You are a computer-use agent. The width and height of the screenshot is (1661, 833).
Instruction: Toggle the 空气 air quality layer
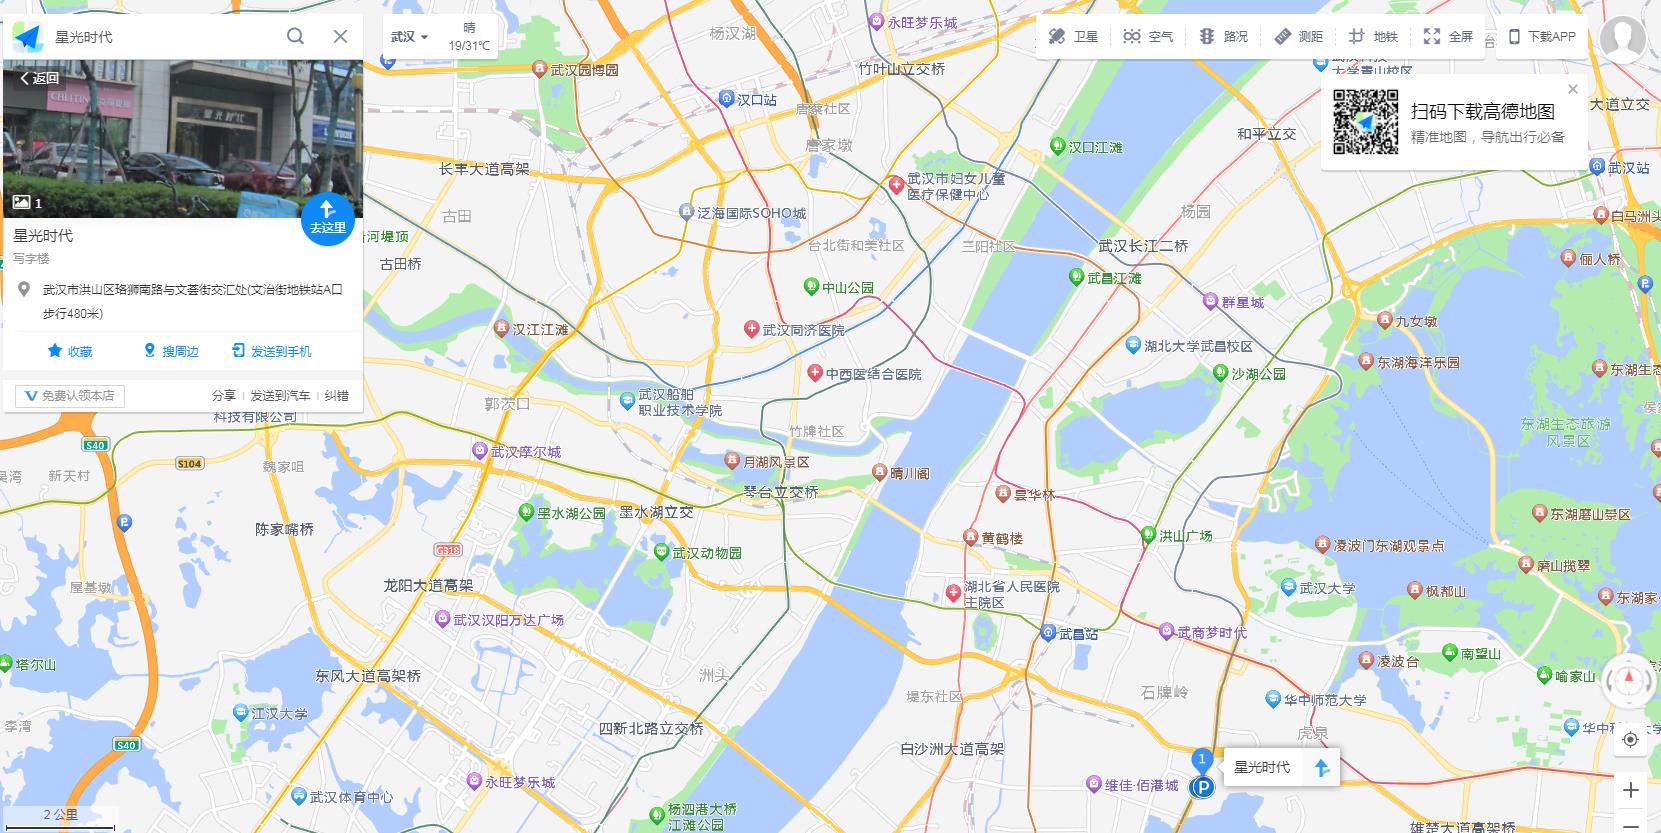point(1147,36)
